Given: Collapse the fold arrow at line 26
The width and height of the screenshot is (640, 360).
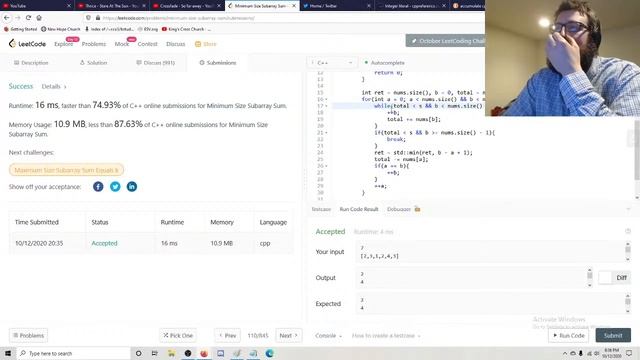Looking at the screenshot, I should coord(326,166).
